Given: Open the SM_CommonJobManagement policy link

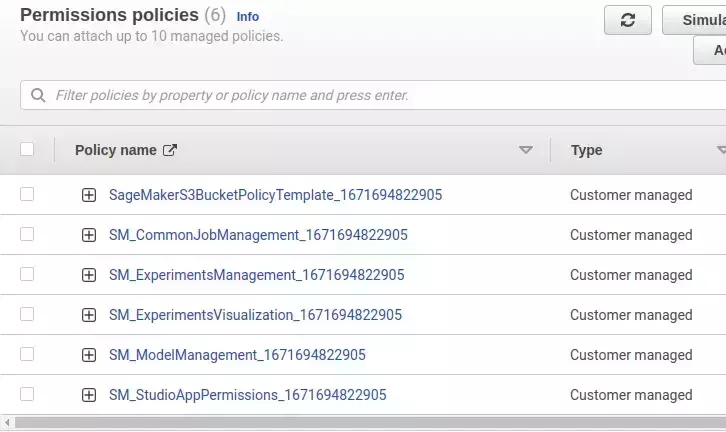Looking at the screenshot, I should click(258, 235).
